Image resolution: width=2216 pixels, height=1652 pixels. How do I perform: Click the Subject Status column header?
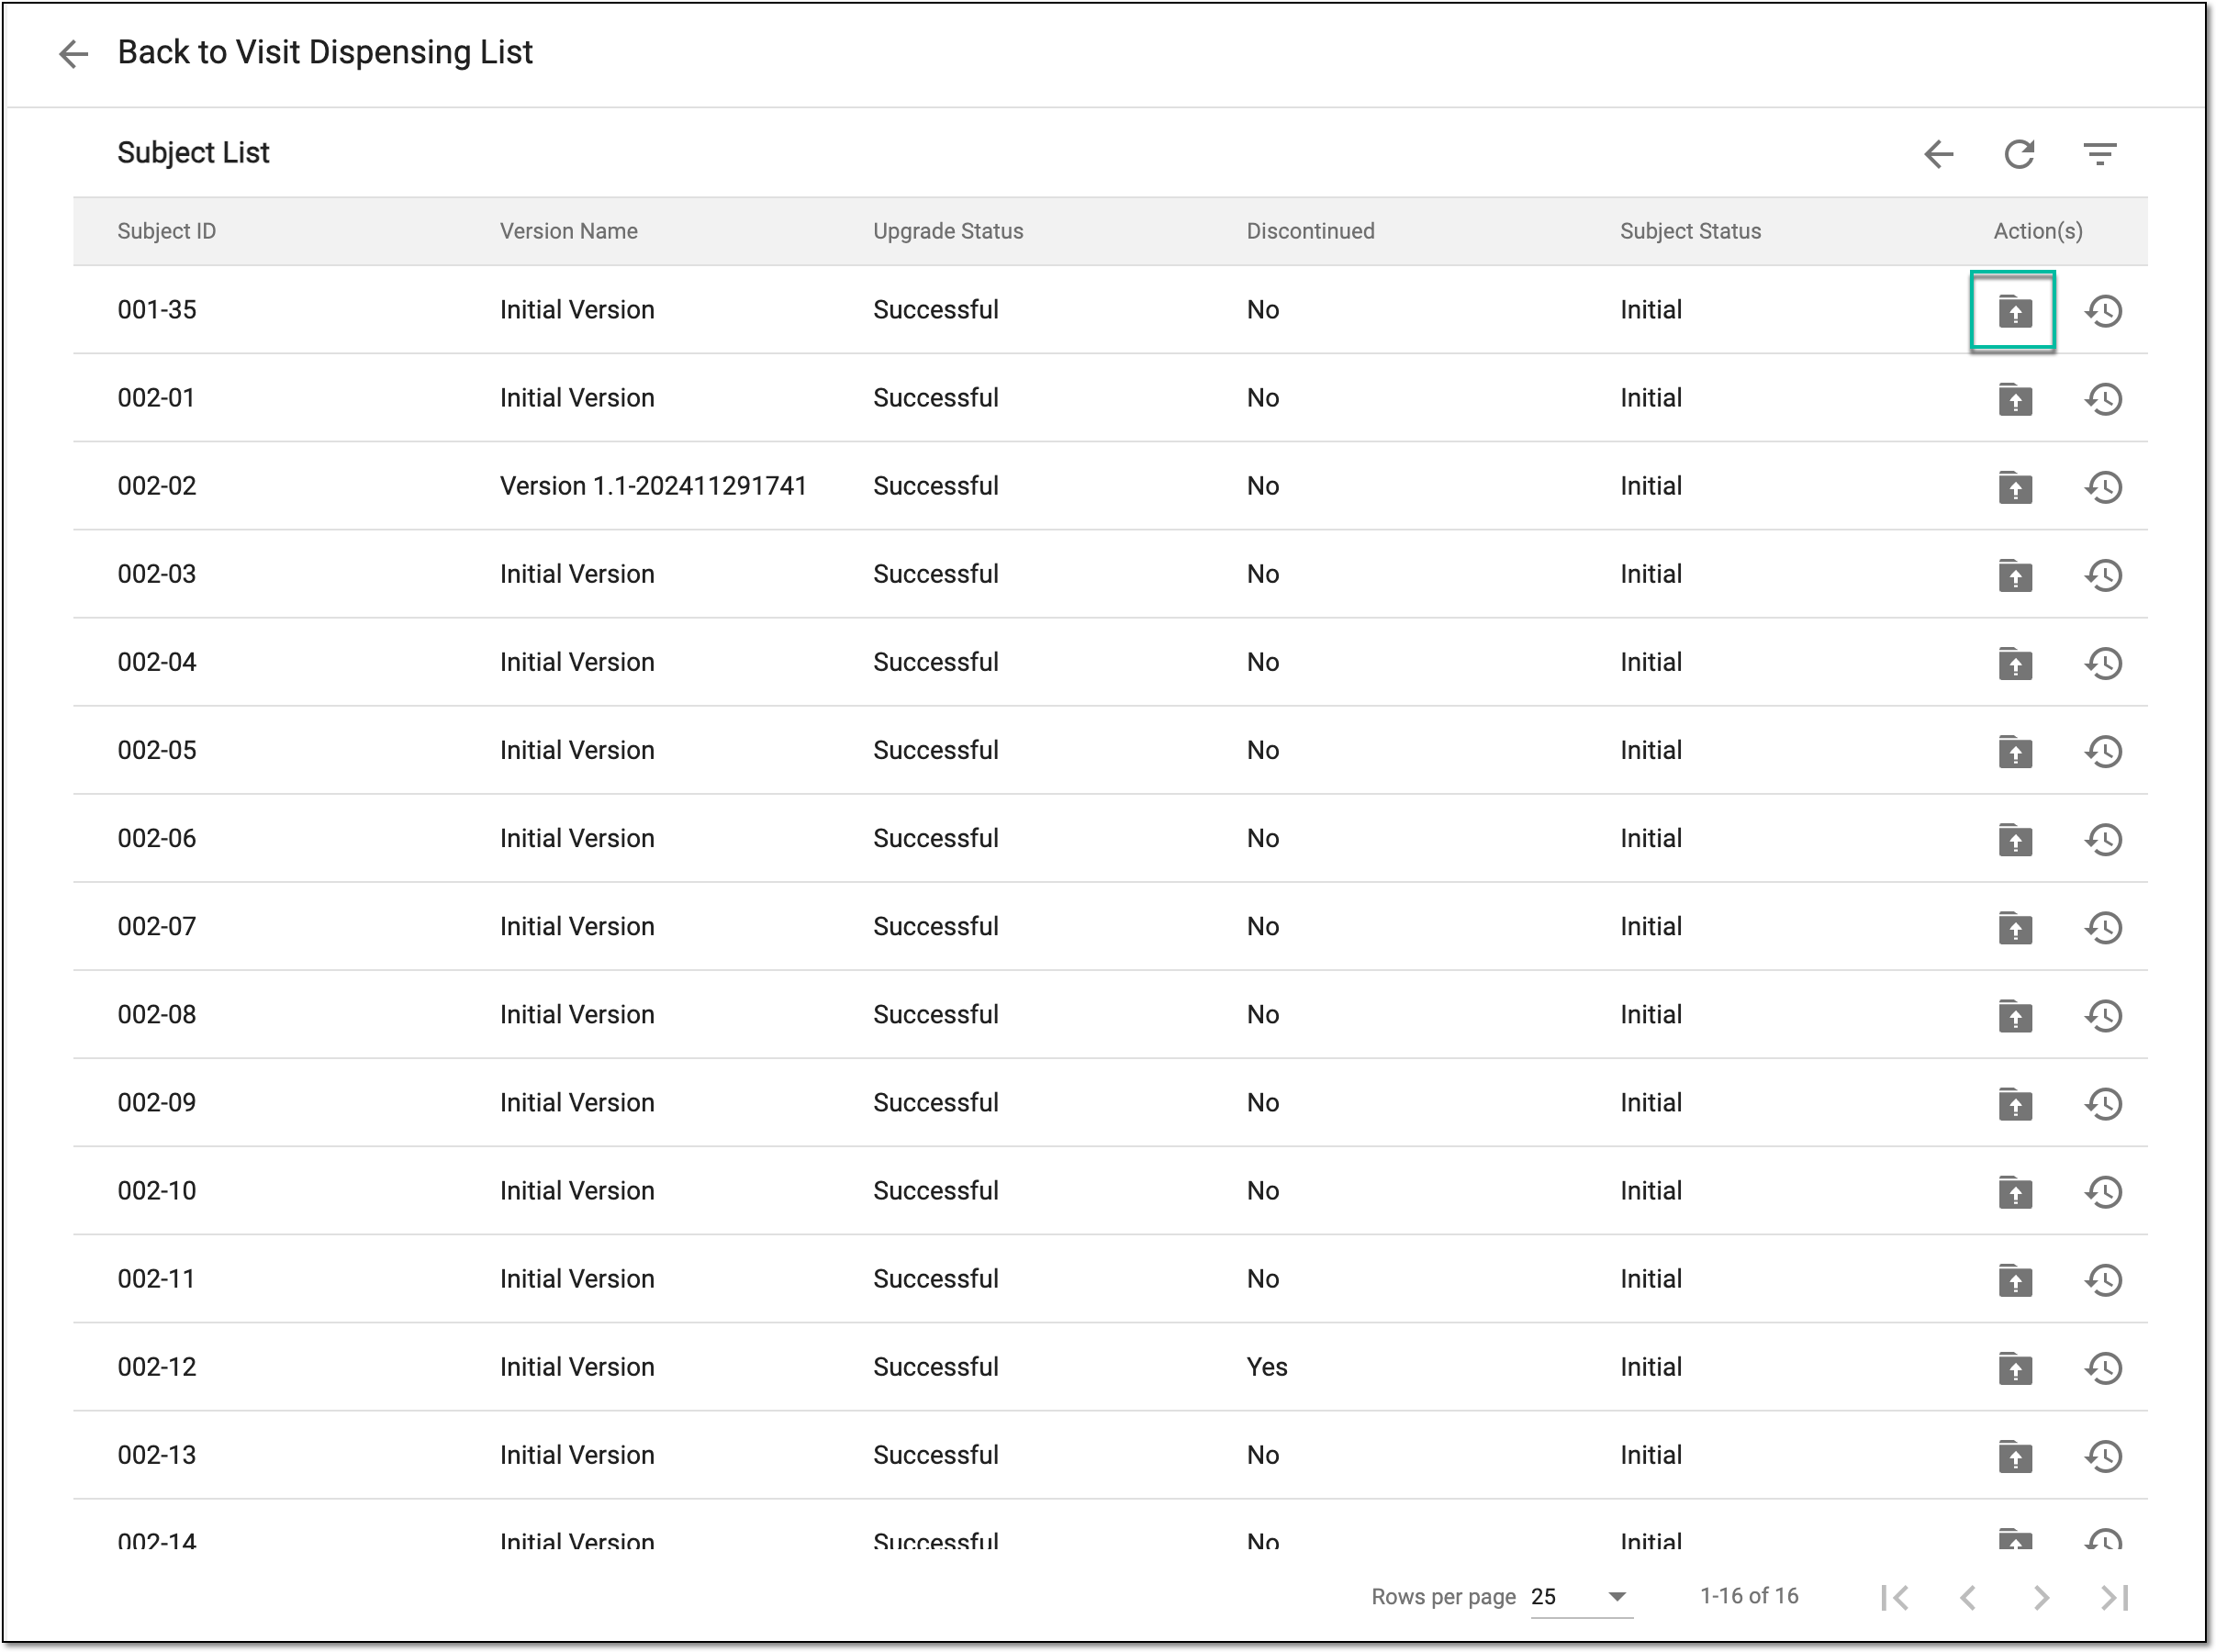tap(1689, 231)
